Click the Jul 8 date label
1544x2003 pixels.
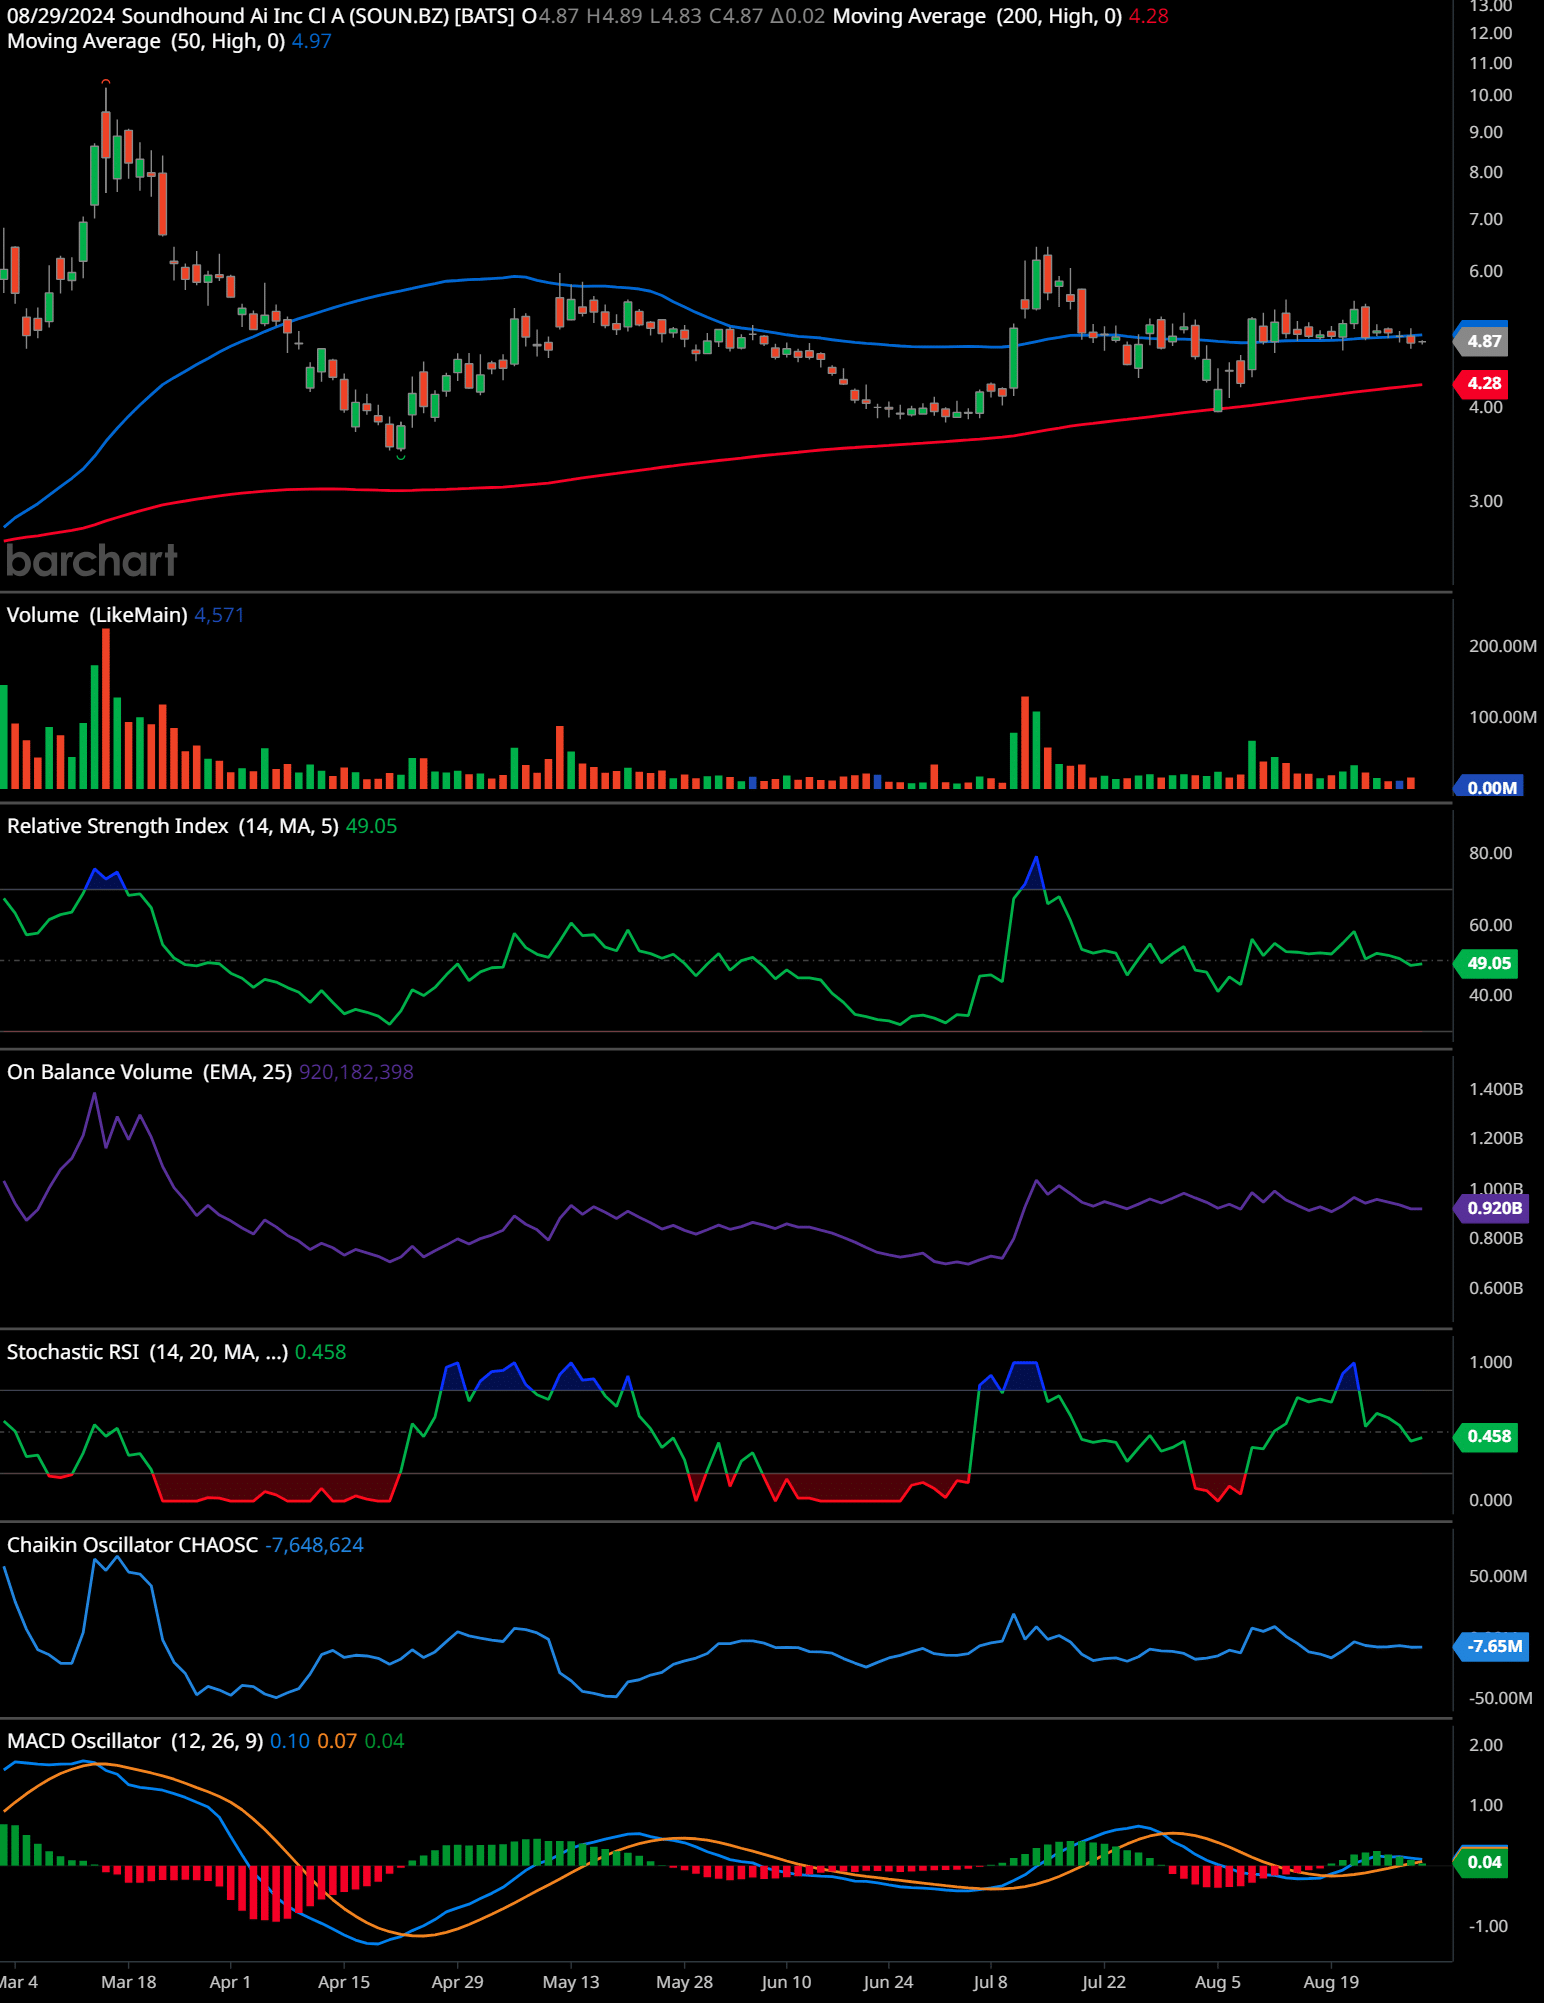pos(990,1982)
